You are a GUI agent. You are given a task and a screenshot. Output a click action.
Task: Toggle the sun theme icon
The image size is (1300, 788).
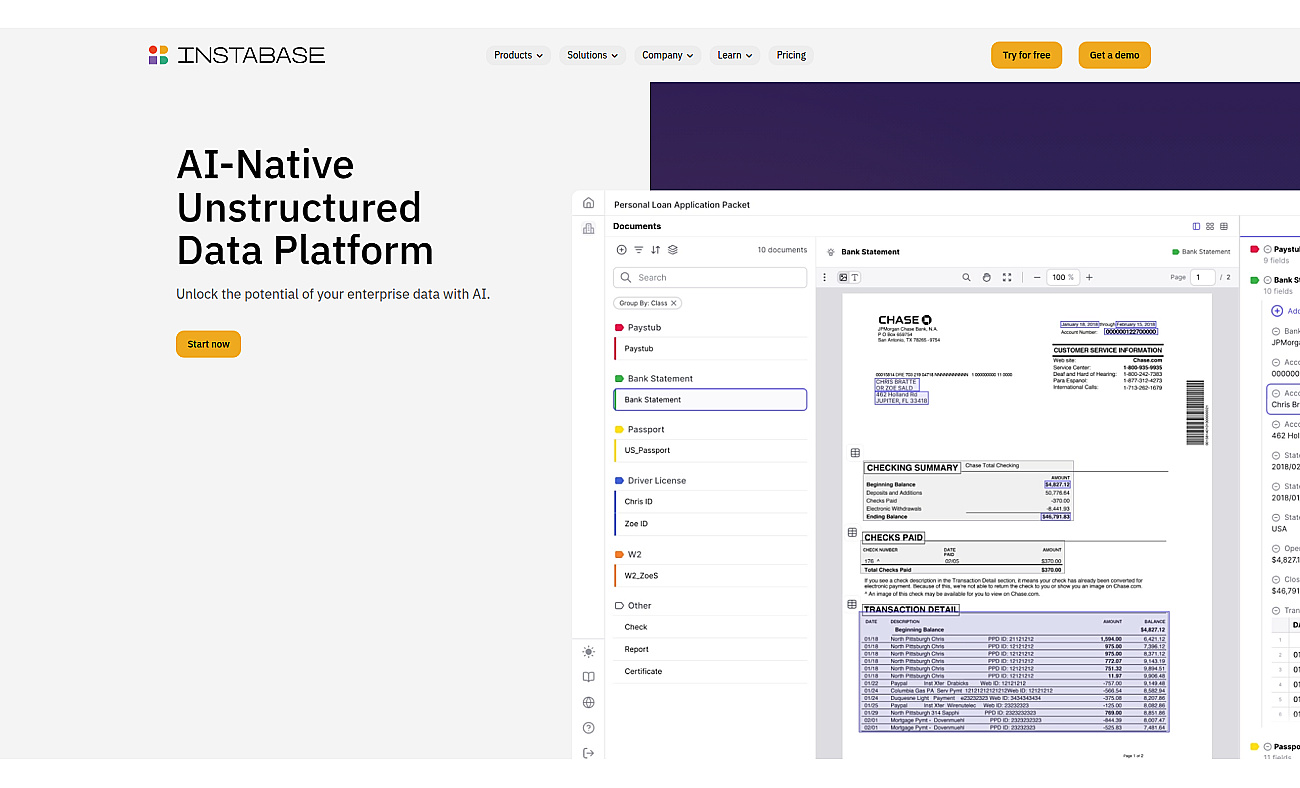(588, 651)
